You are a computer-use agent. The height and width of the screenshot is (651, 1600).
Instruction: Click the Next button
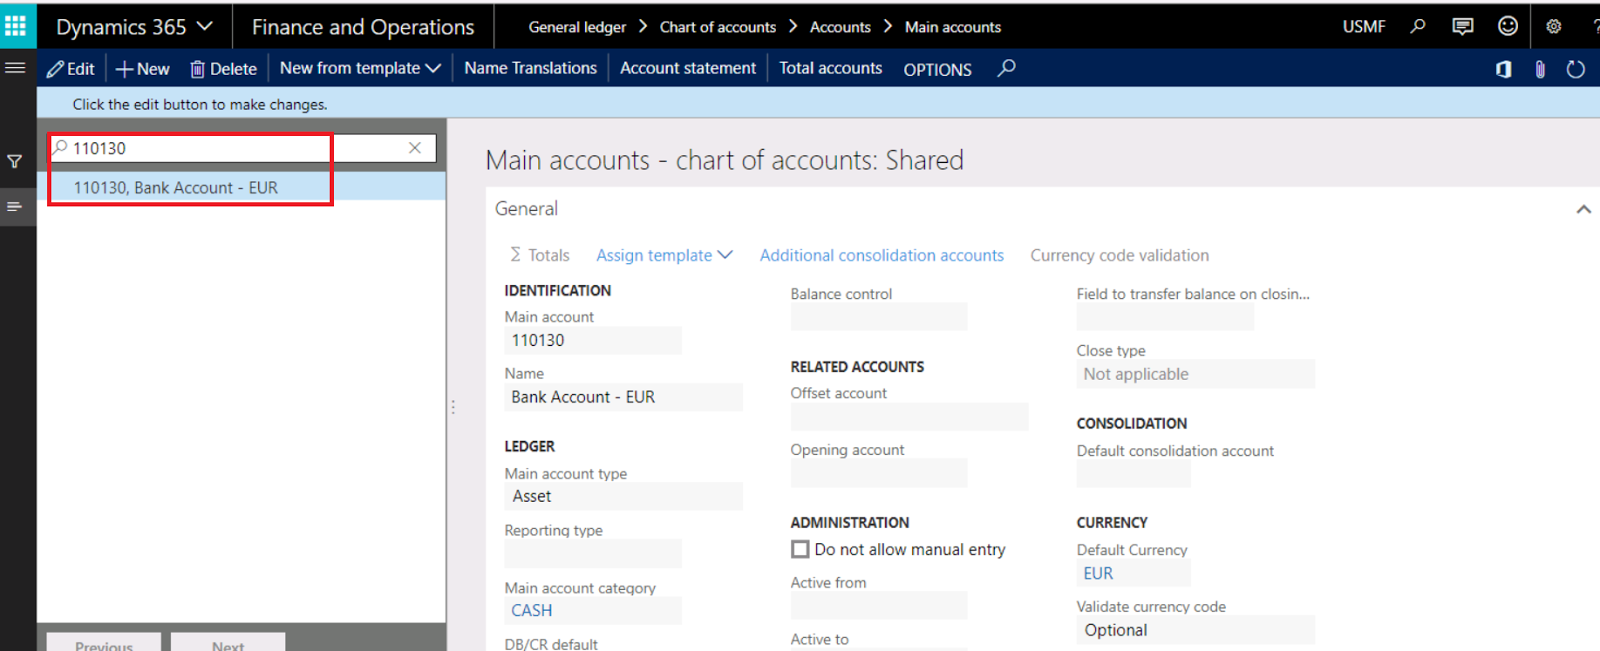coord(228,642)
